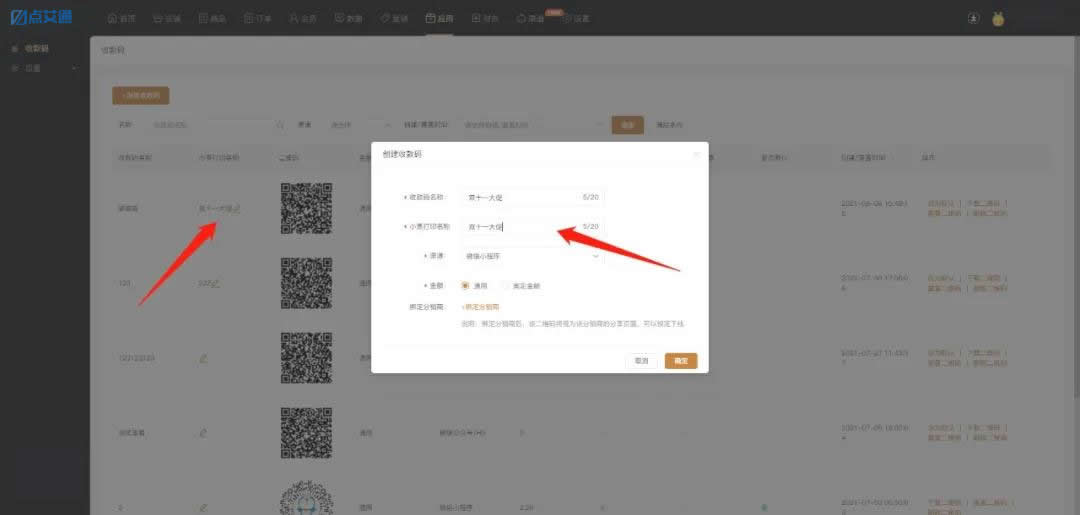Open the 渠道 dropdown showing 微信小程序
1080x515 pixels.
tap(533, 255)
